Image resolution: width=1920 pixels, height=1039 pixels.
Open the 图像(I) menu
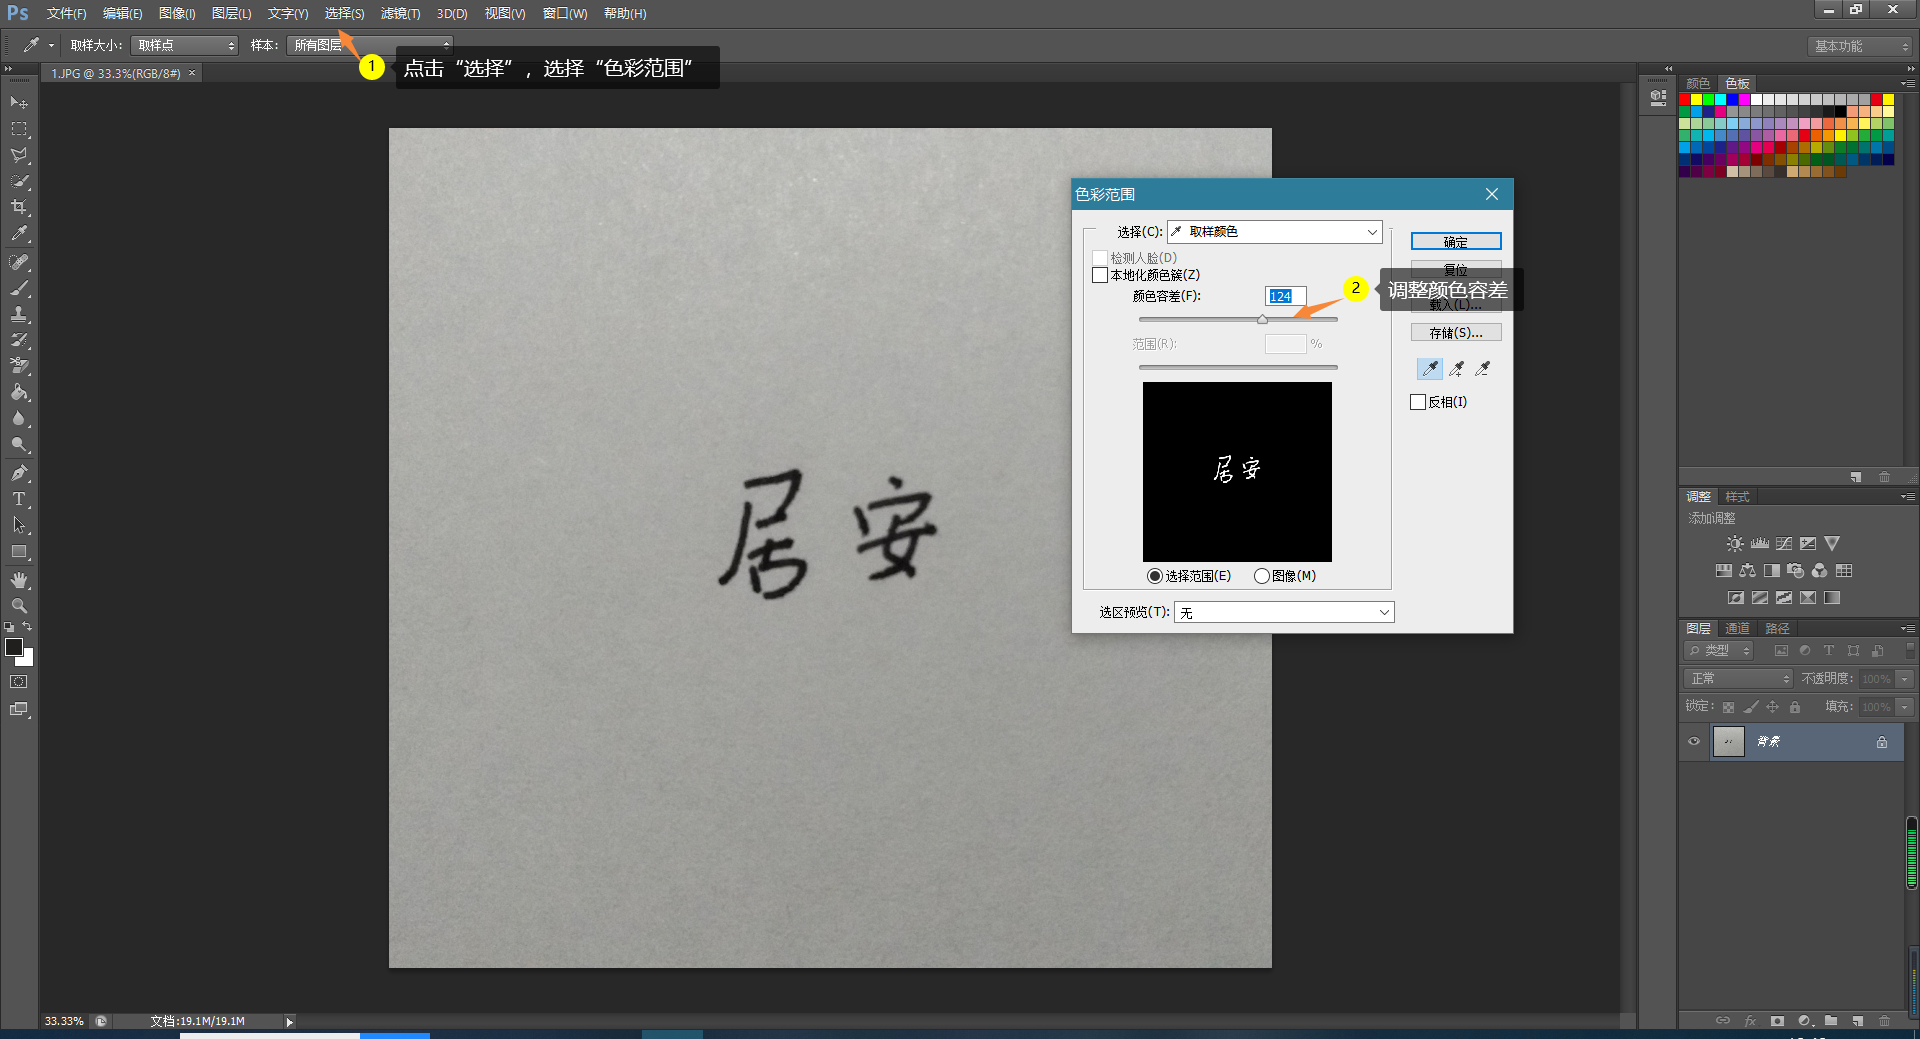pyautogui.click(x=177, y=13)
